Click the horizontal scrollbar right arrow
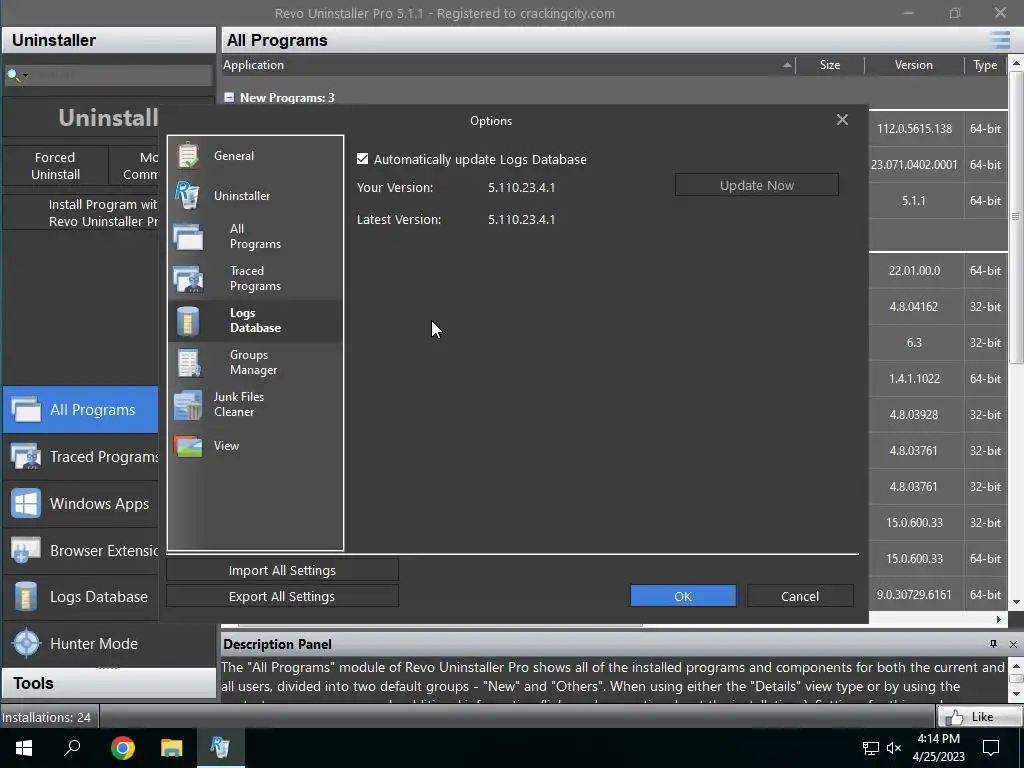 pos(999,619)
